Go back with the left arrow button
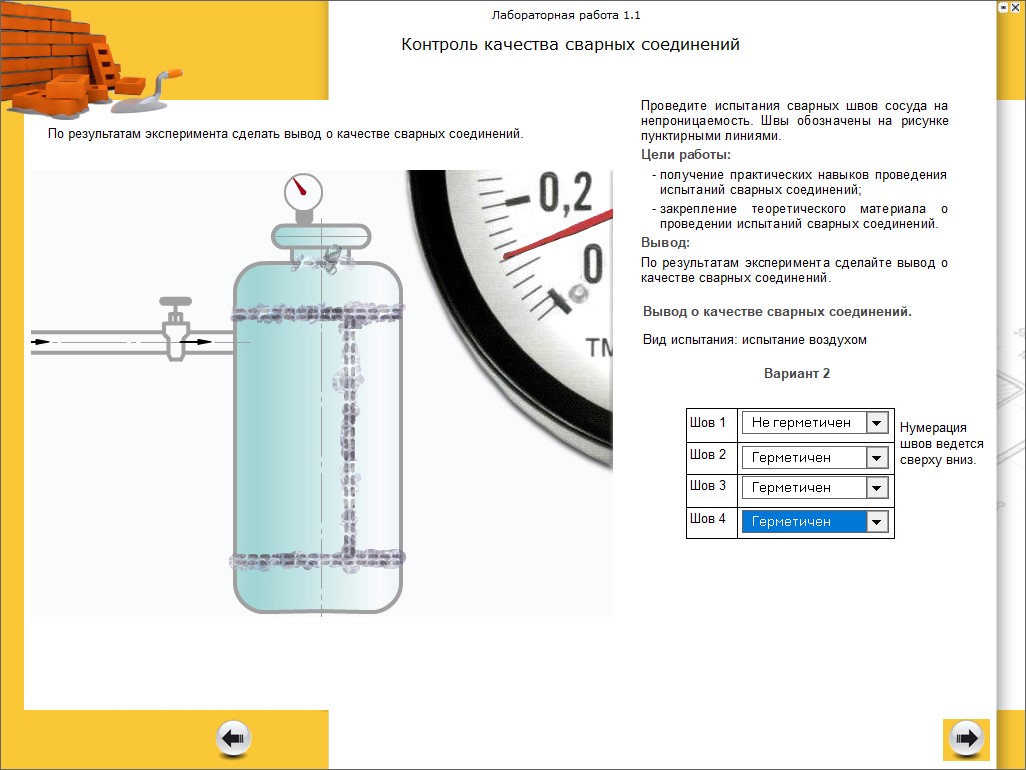 234,739
